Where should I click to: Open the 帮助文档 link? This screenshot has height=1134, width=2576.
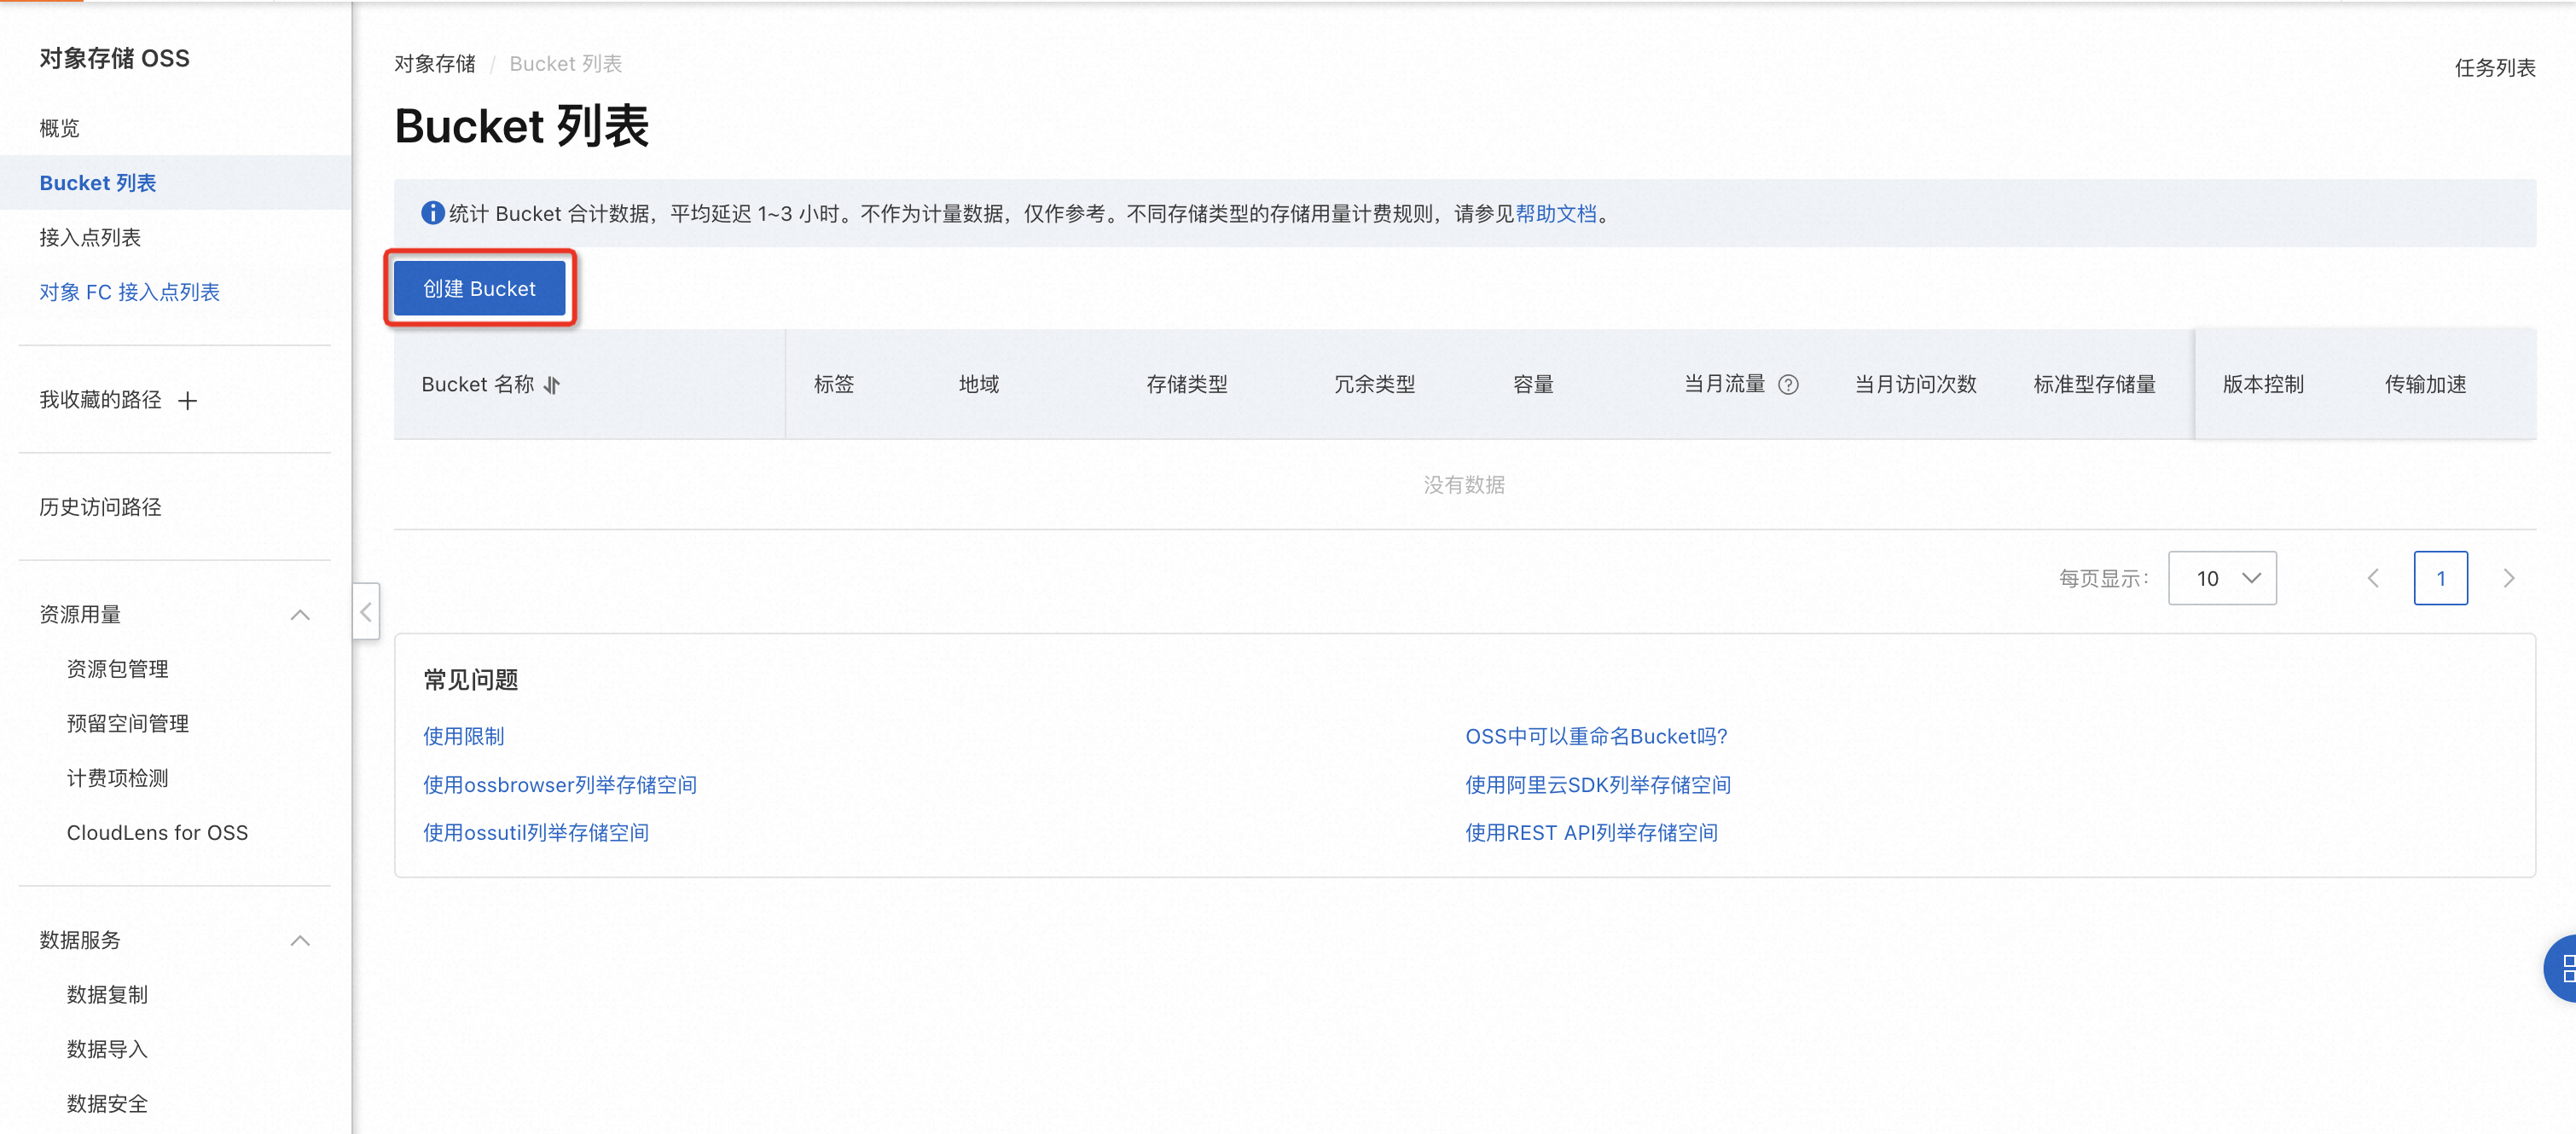(1555, 213)
